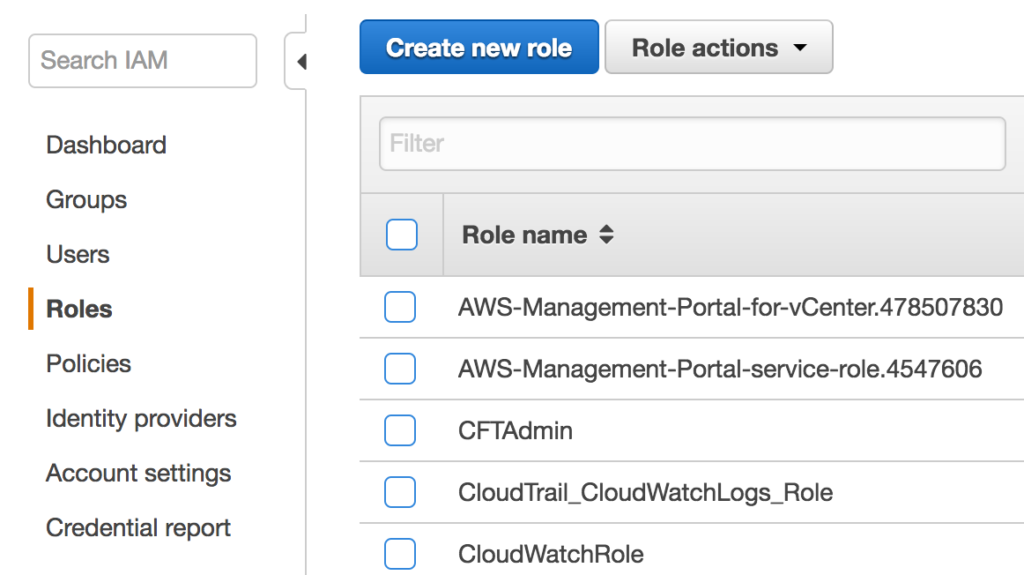Select the CFTAdmin role checkbox
This screenshot has width=1024, height=575.
click(x=400, y=431)
